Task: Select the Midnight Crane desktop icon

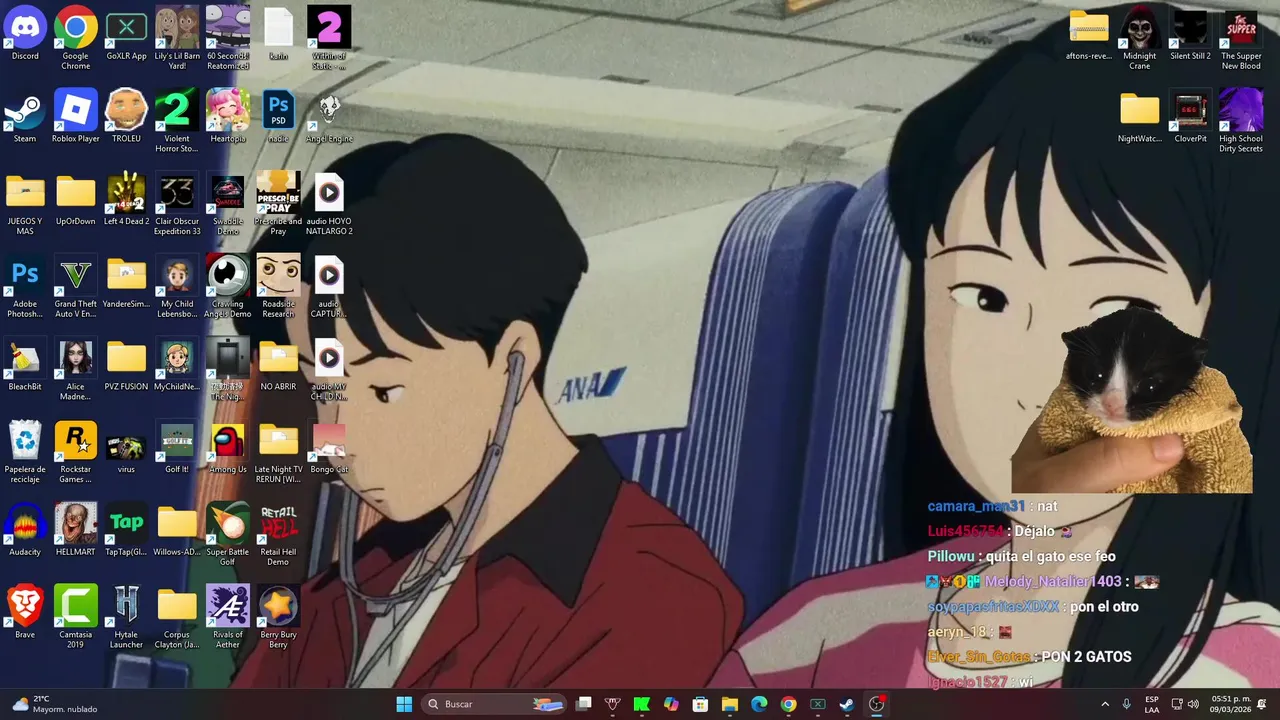Action: click(1140, 39)
